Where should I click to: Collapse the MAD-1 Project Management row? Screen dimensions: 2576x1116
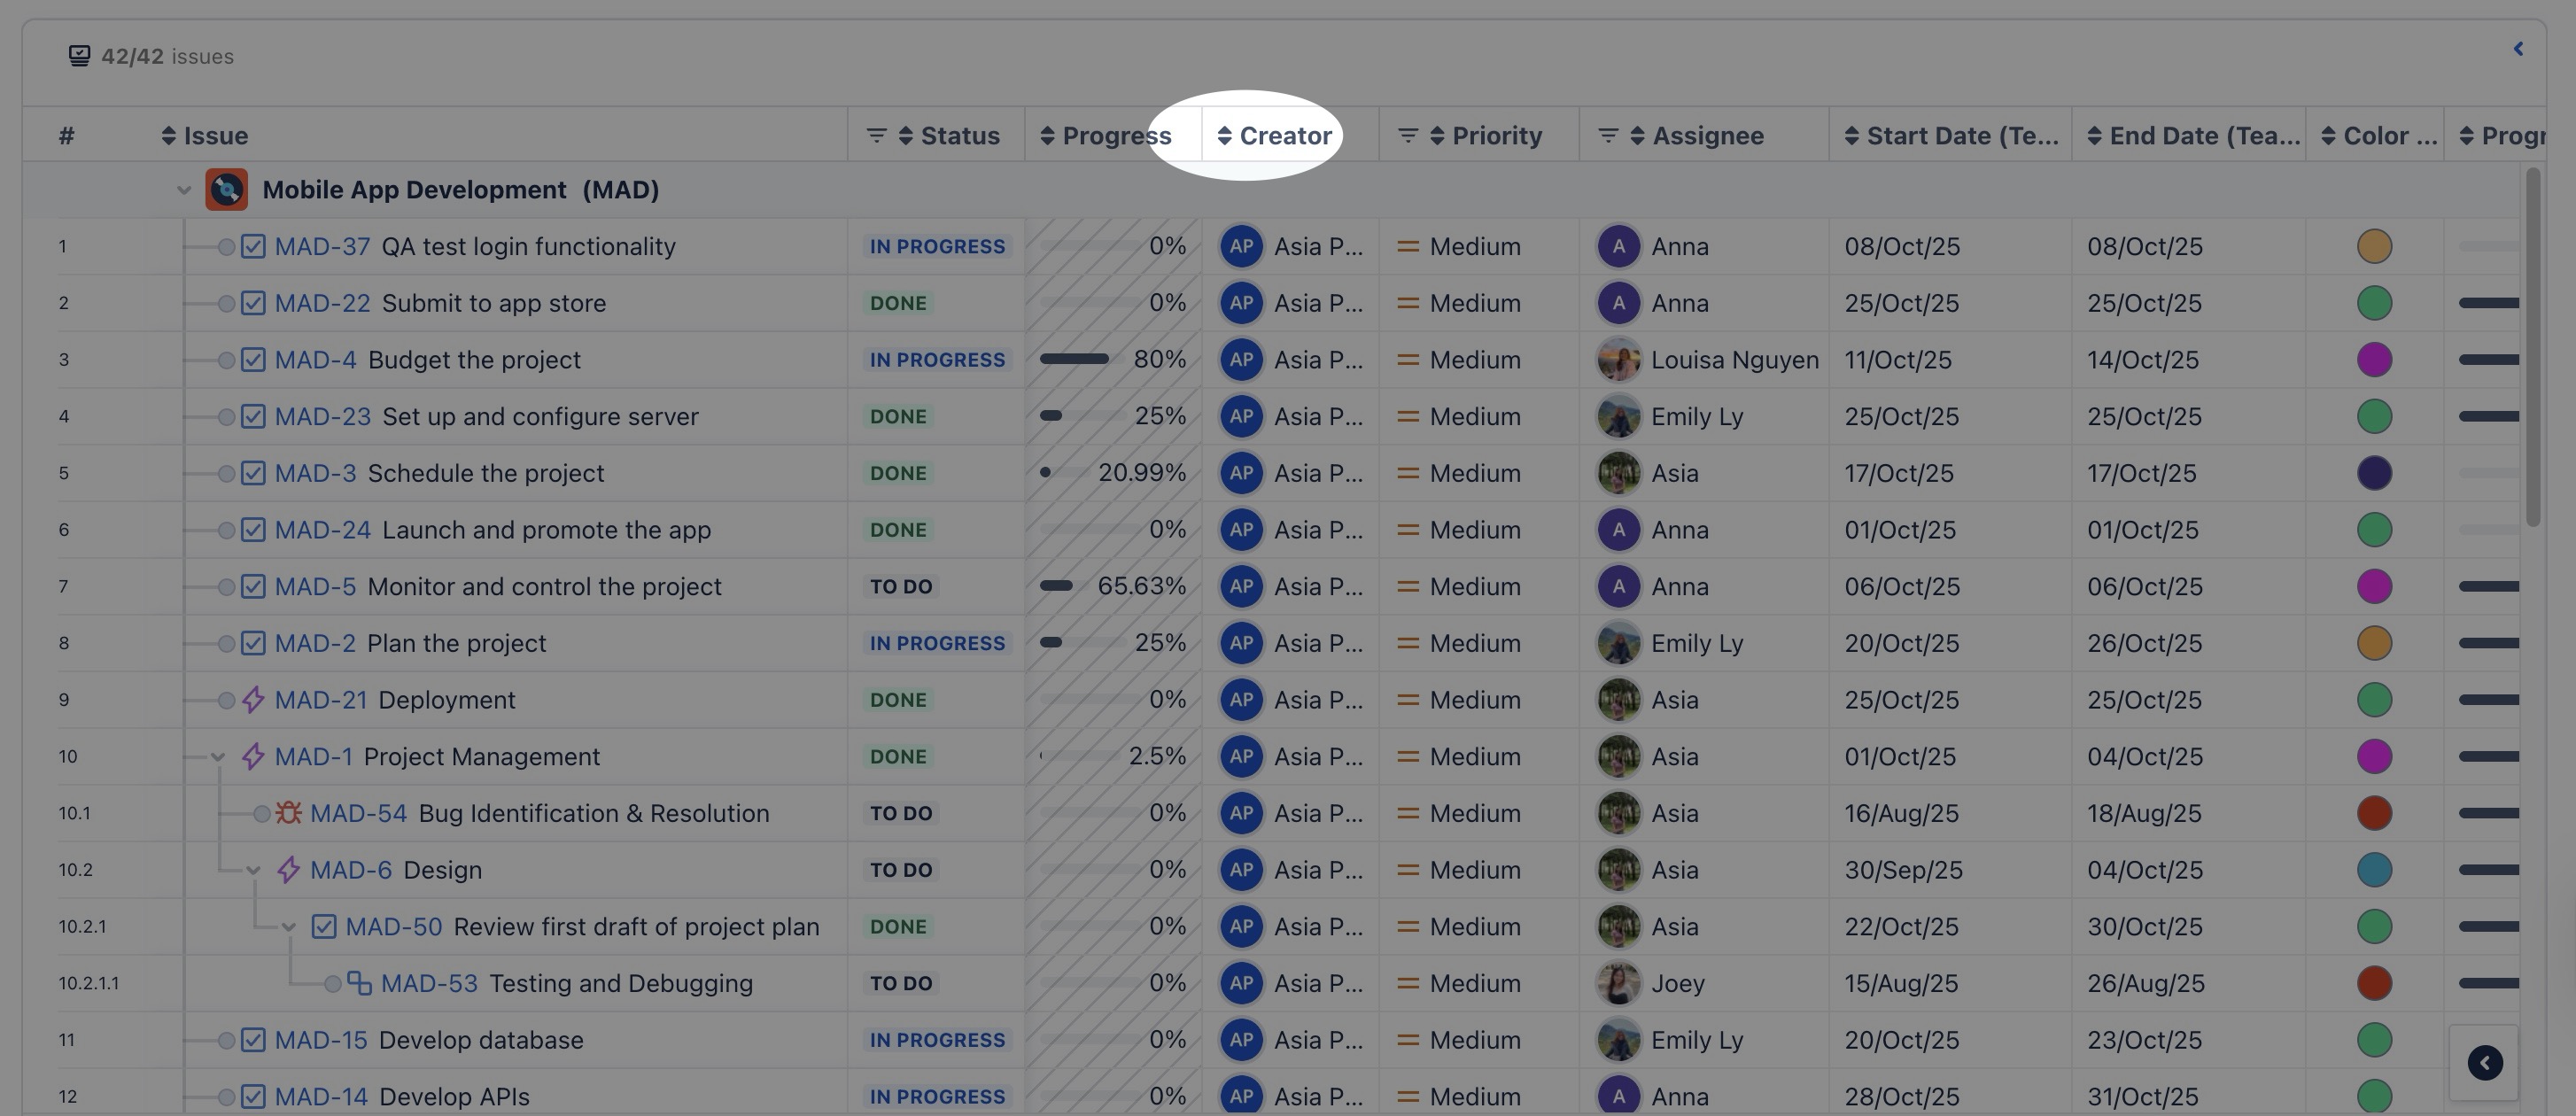[x=218, y=757]
